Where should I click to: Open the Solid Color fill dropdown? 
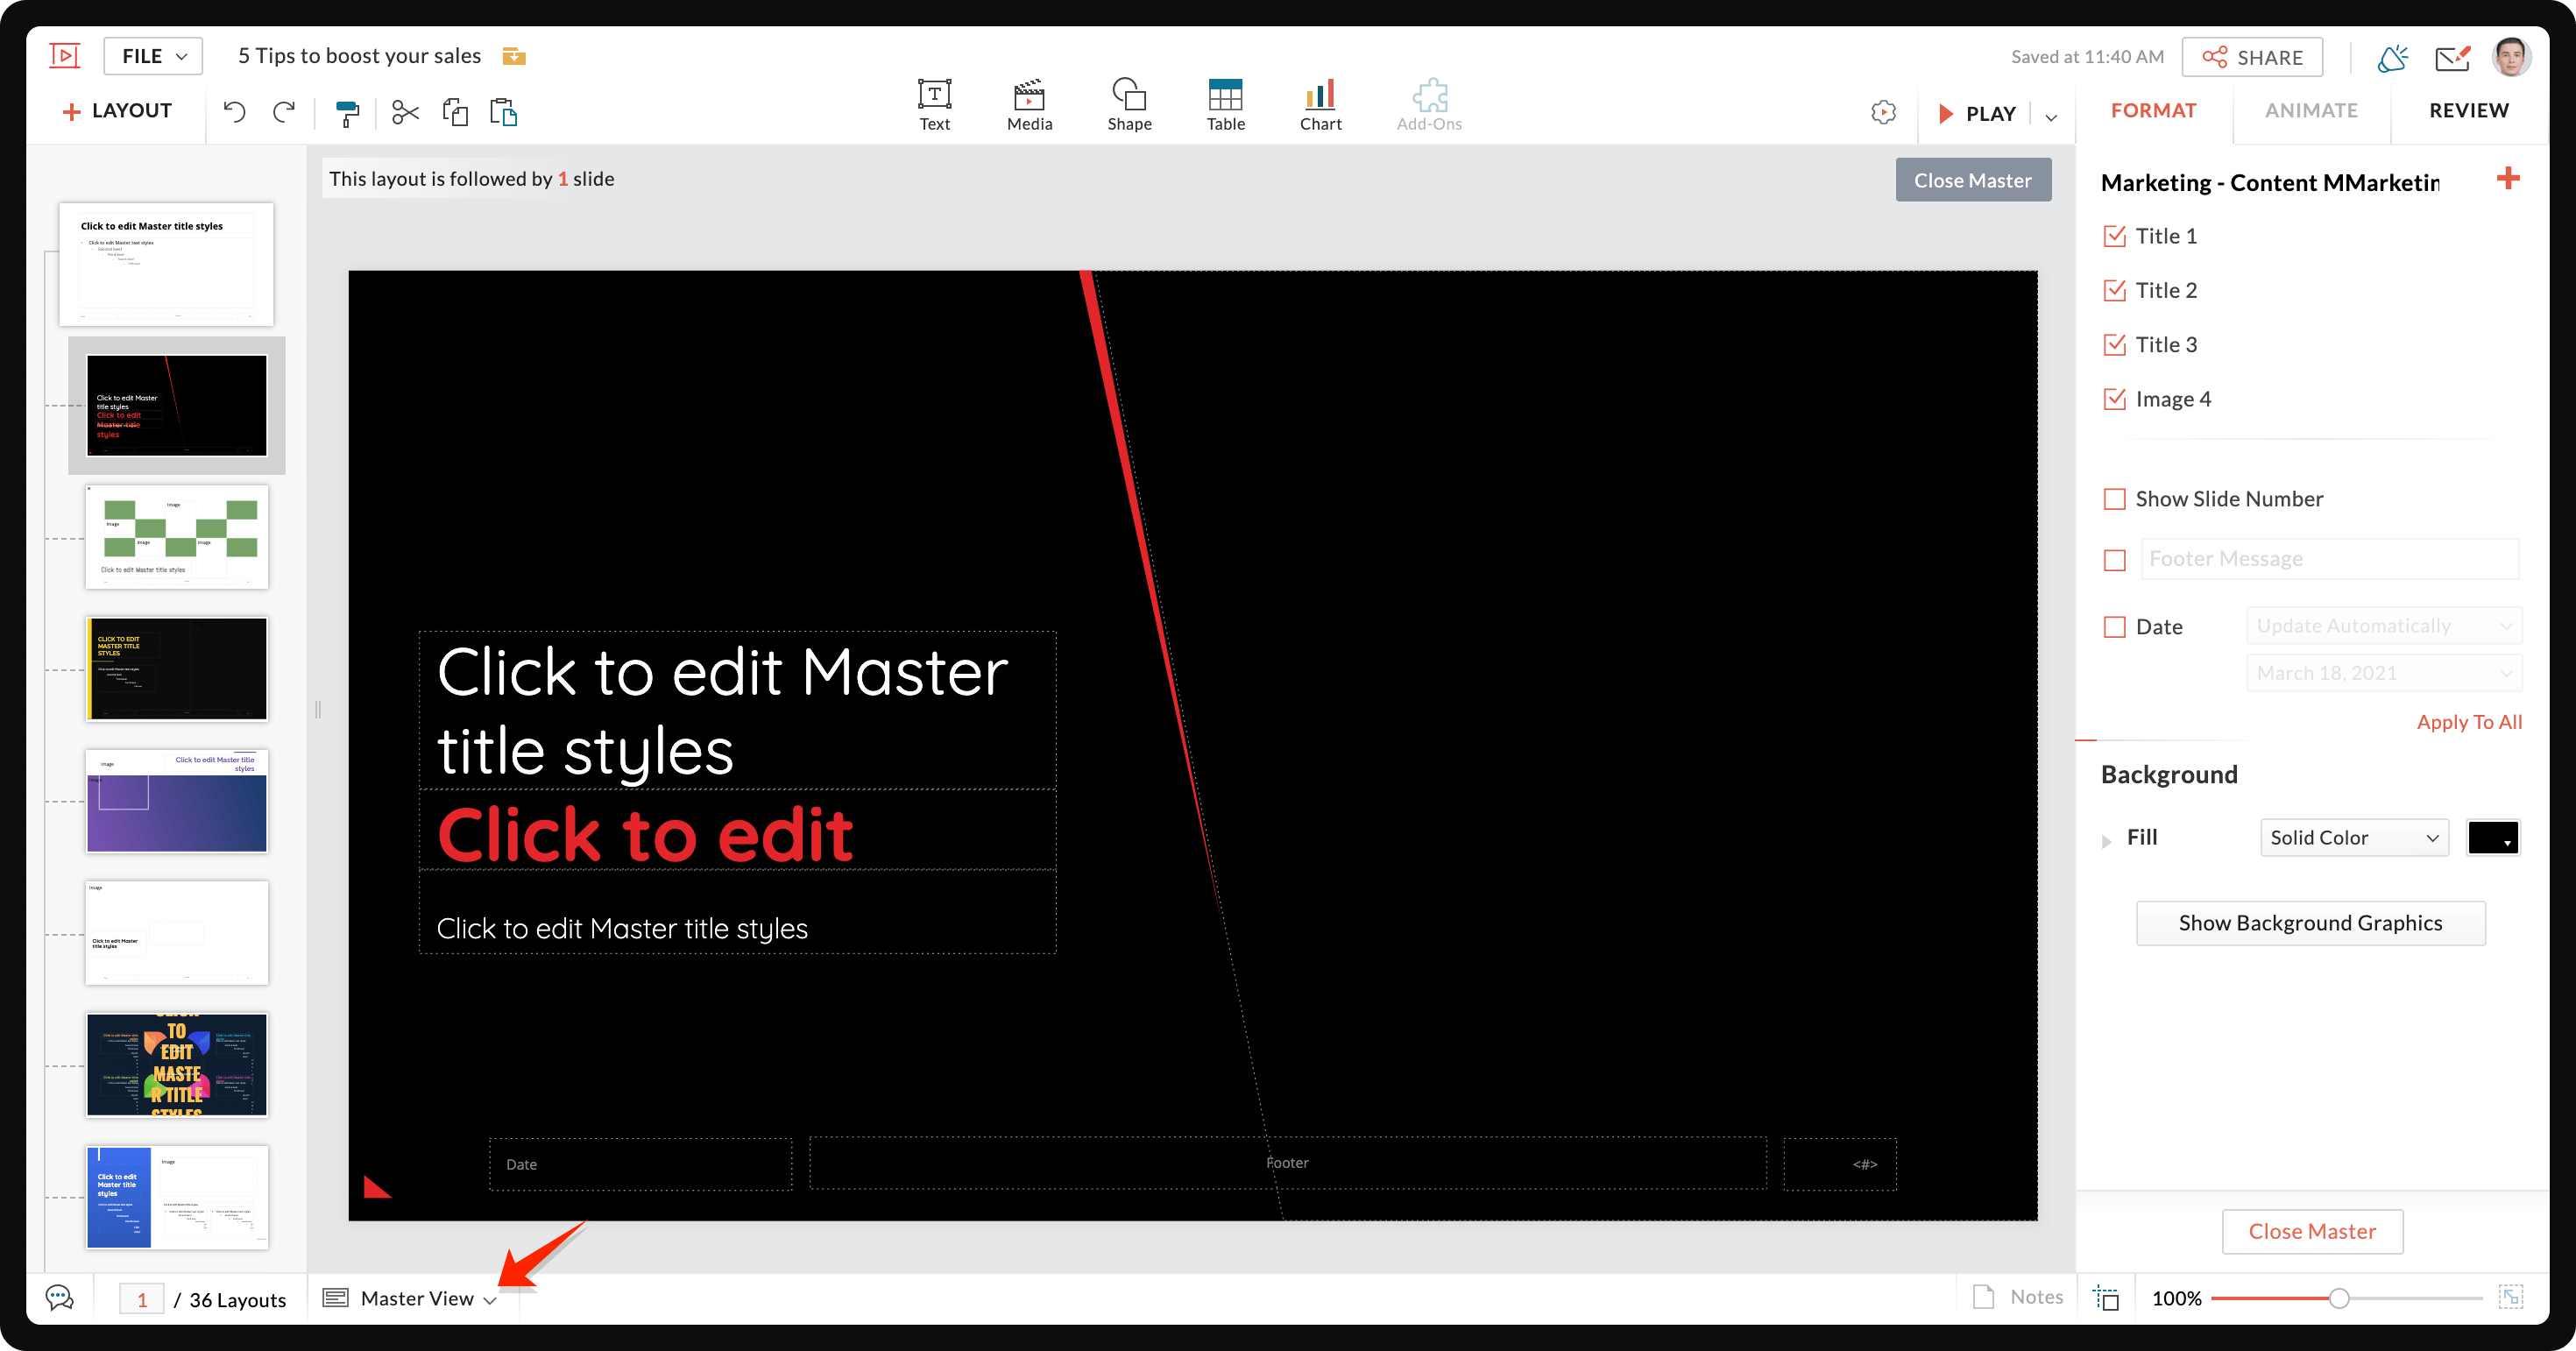click(2353, 837)
